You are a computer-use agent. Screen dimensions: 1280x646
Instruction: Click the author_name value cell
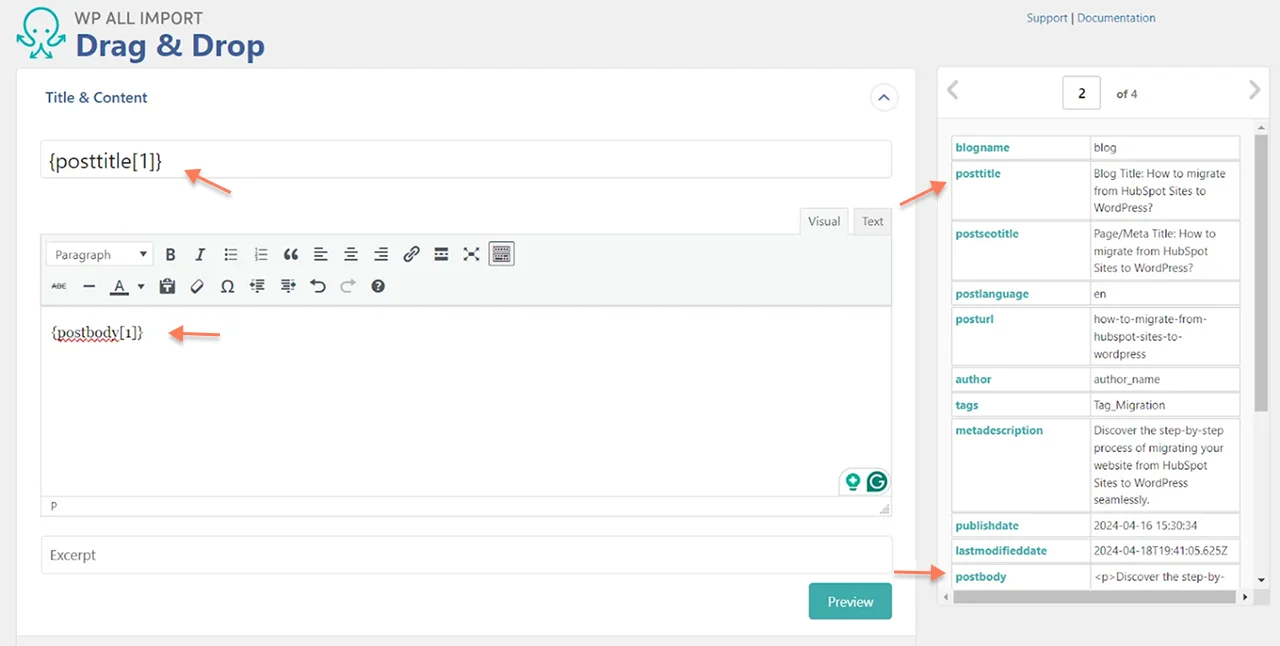(x=1165, y=379)
